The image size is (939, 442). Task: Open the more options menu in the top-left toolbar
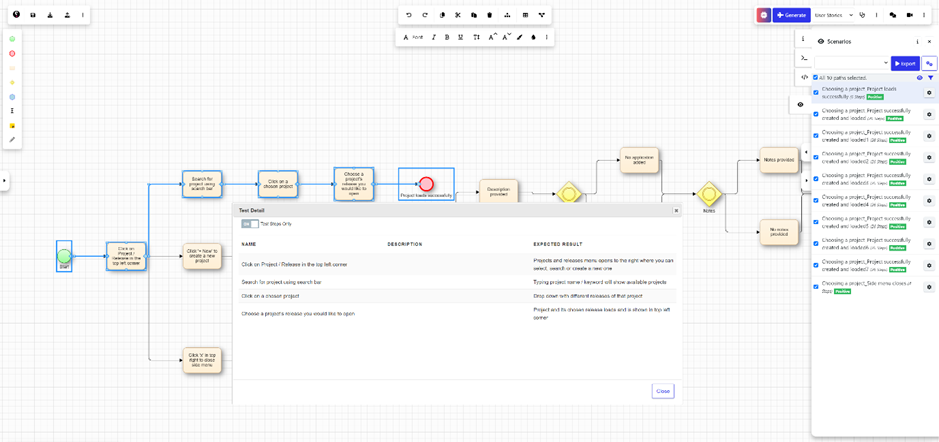[x=83, y=15]
